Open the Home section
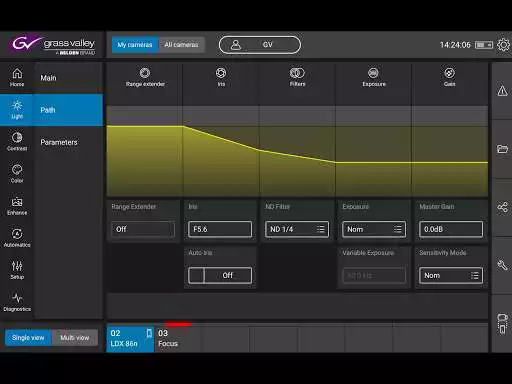This screenshot has height=384, width=512. [x=17, y=77]
